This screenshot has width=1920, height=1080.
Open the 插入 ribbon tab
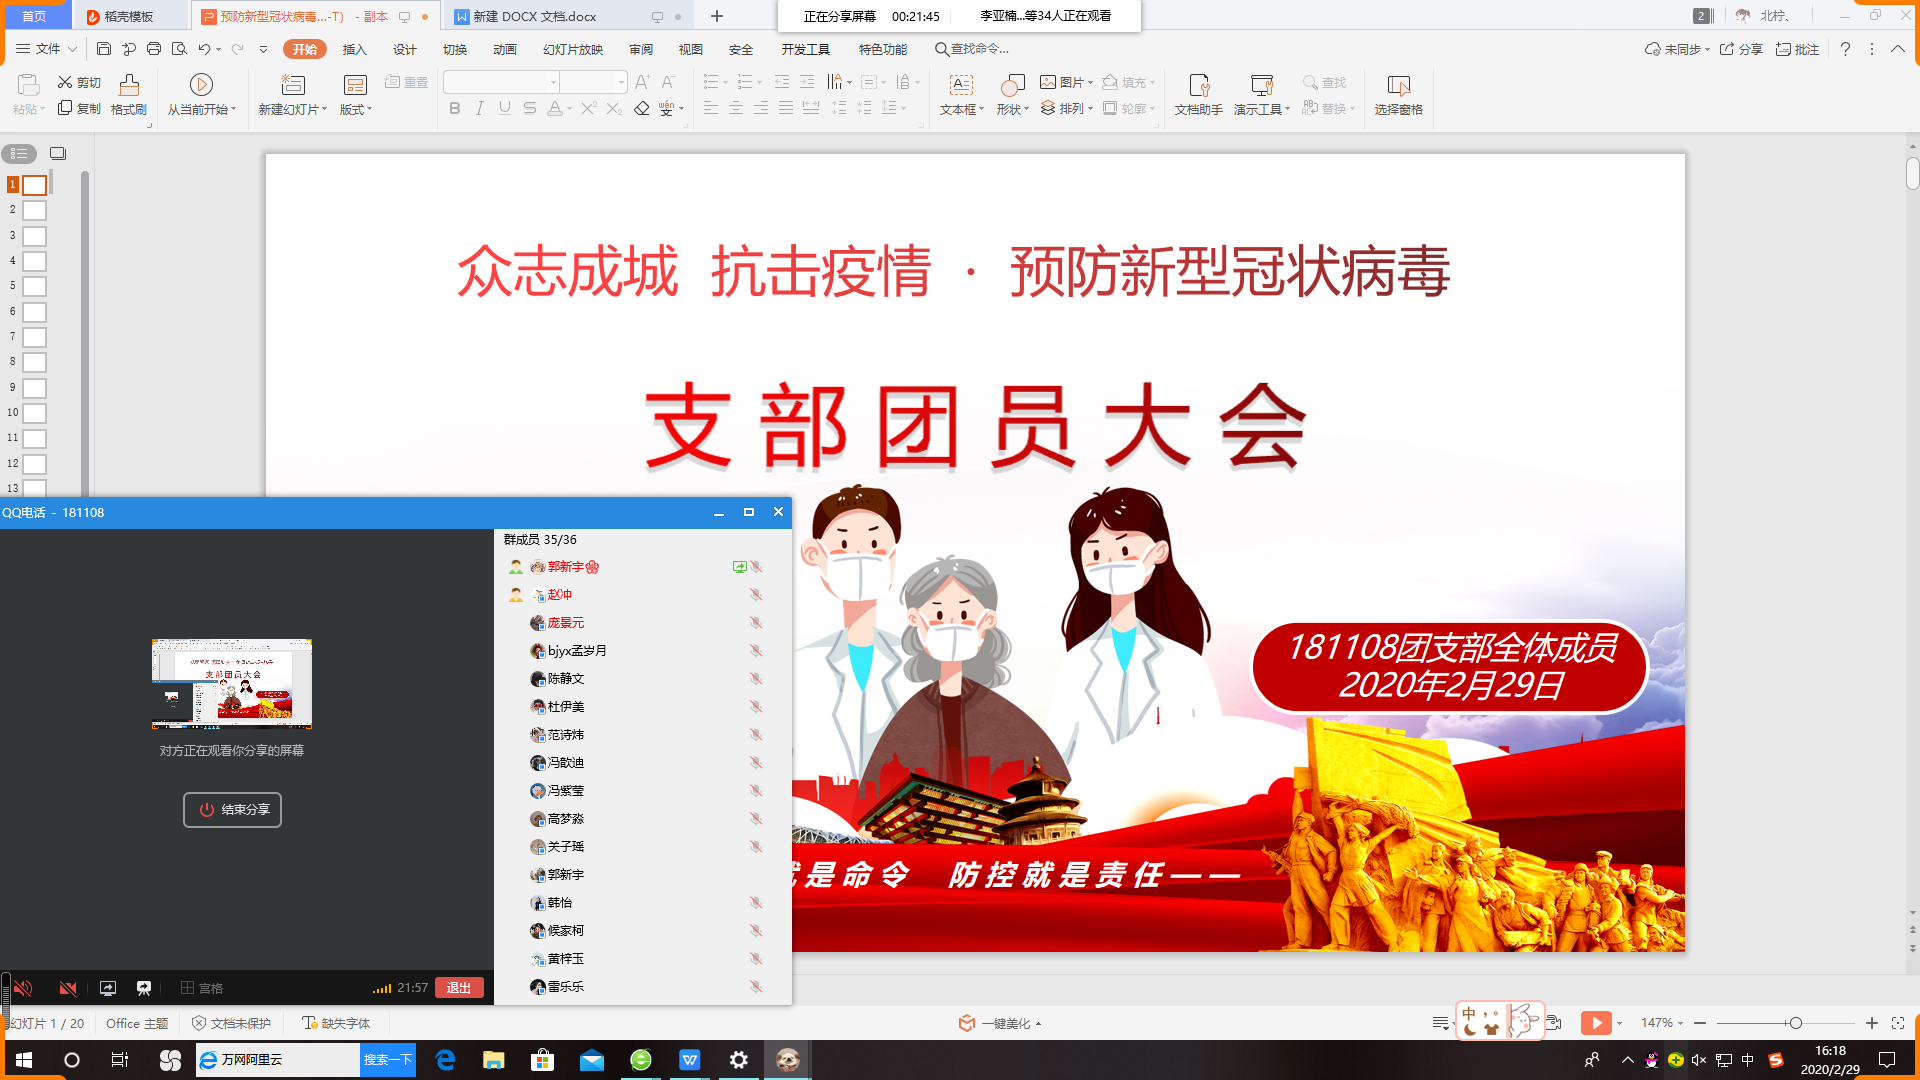tap(354, 49)
